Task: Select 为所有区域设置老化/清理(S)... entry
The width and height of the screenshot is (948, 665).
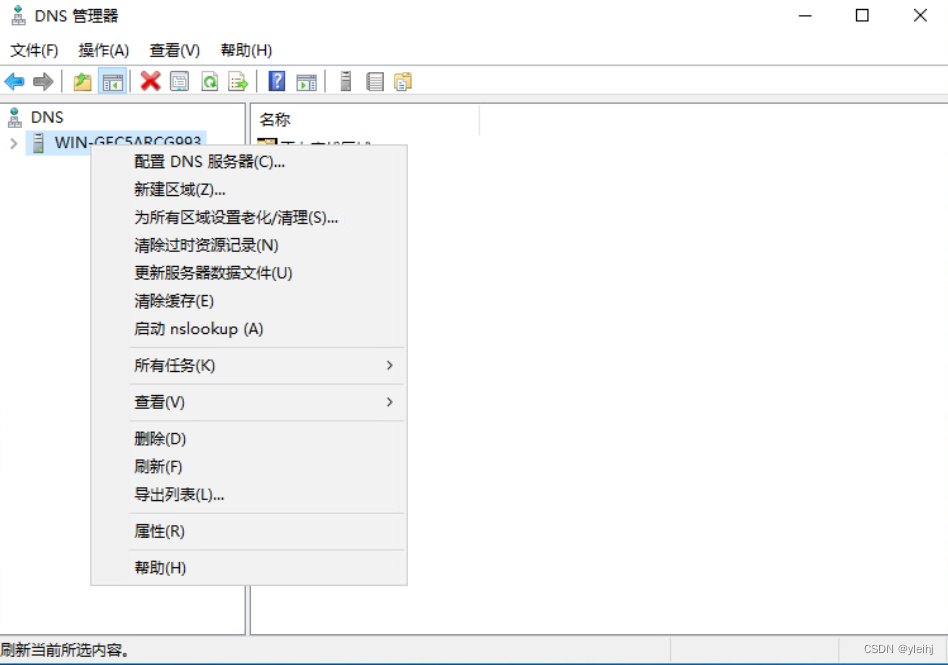Action: [249, 218]
